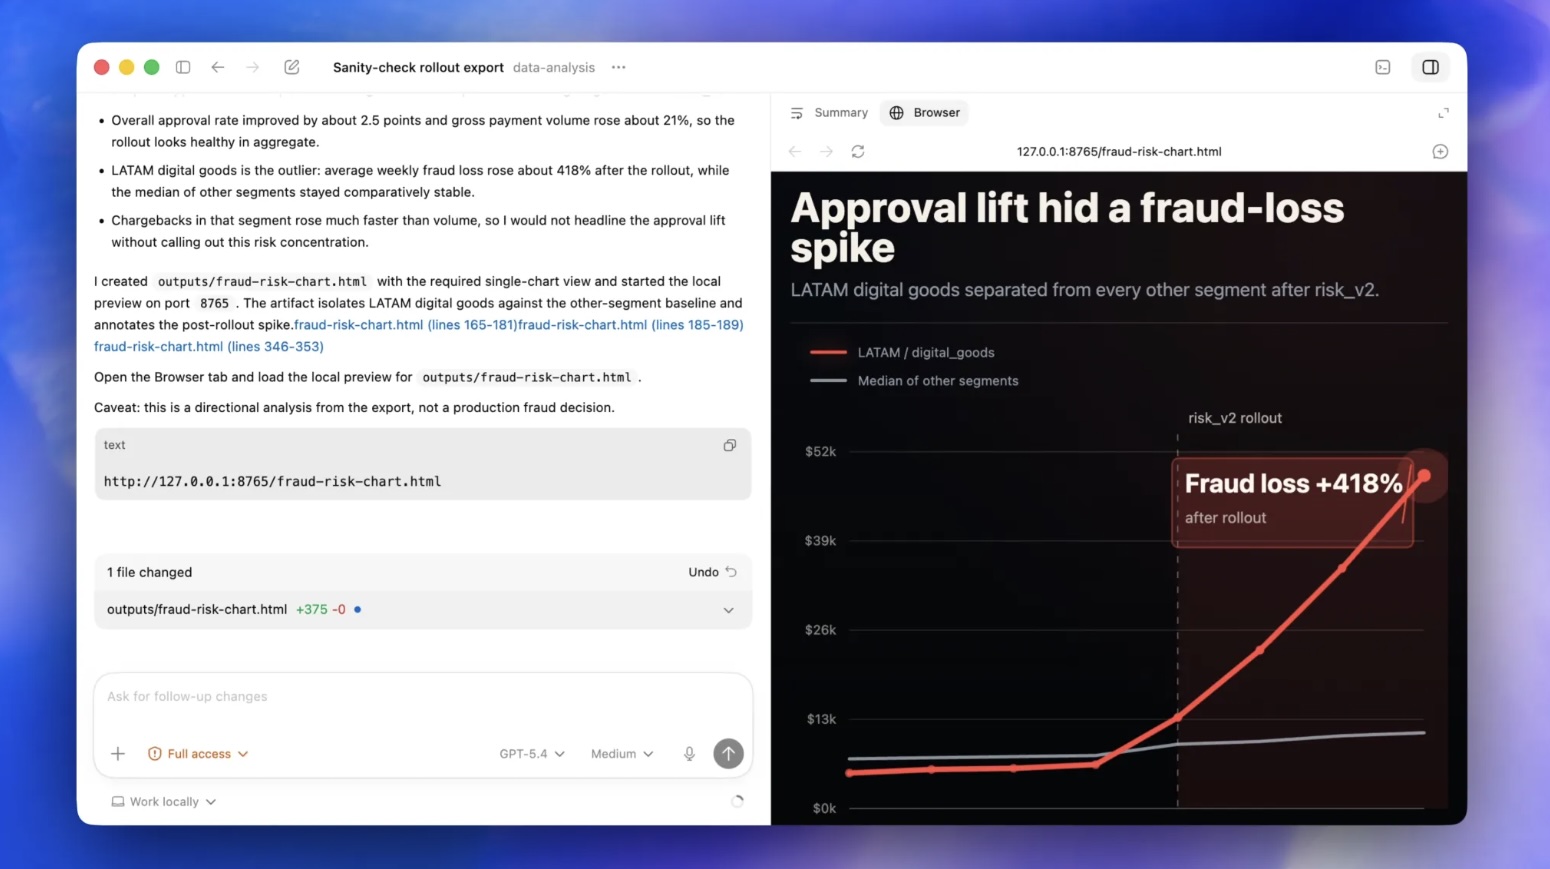
Task: Click the add button beside address bar
Action: tap(1440, 152)
